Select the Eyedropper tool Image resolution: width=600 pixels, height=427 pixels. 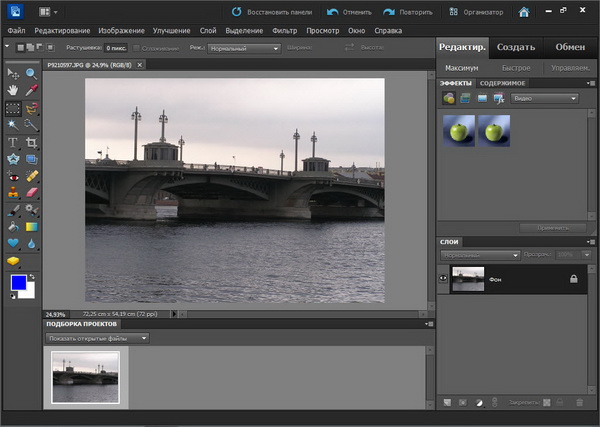tap(32, 90)
